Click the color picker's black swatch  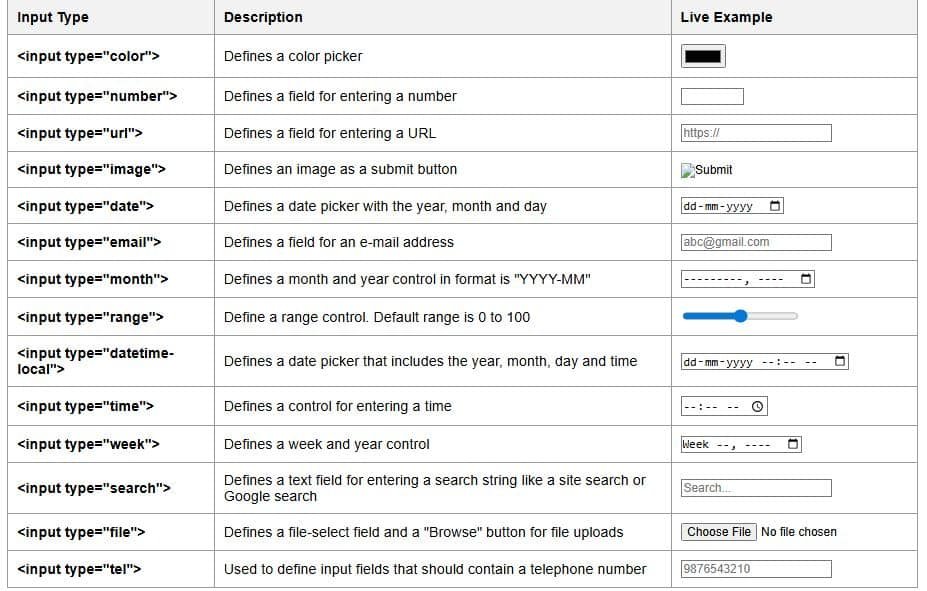[x=701, y=56]
